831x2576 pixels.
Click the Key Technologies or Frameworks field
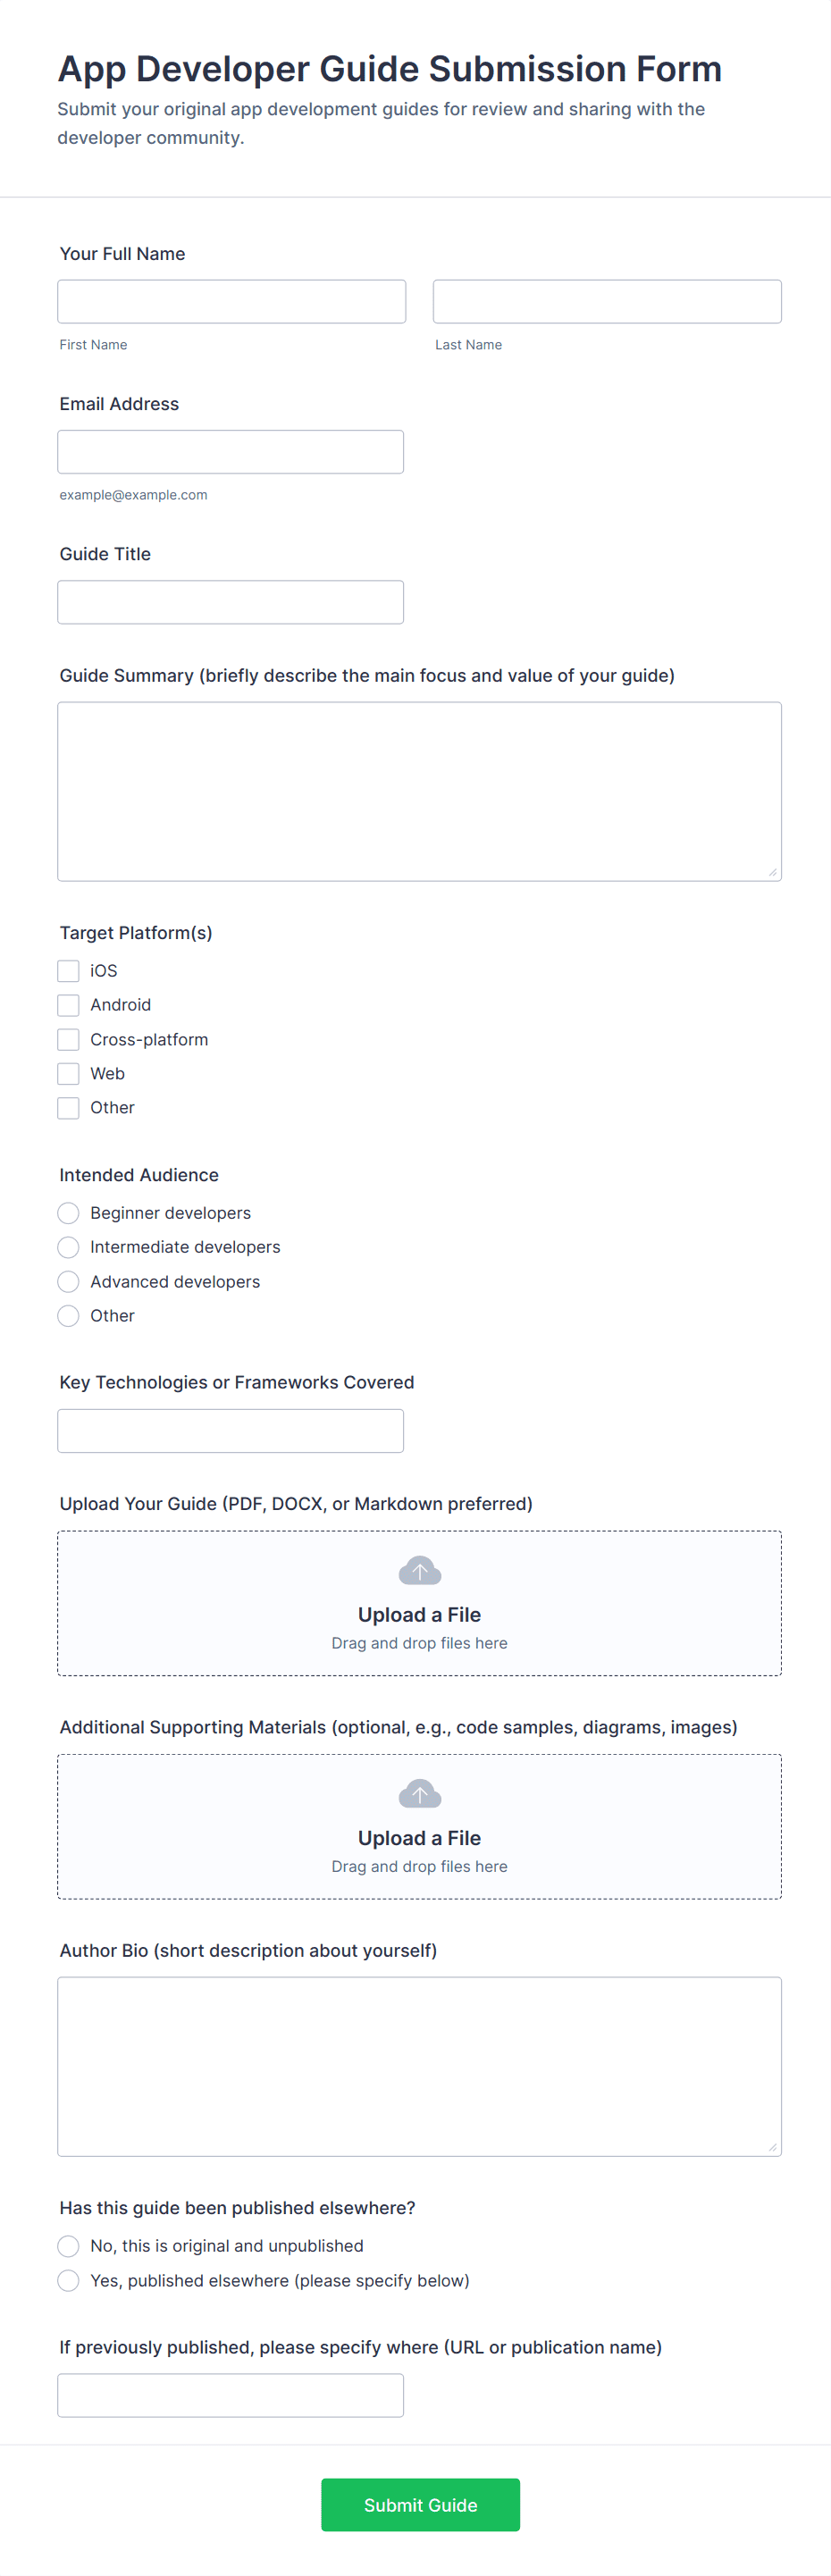click(x=230, y=1430)
